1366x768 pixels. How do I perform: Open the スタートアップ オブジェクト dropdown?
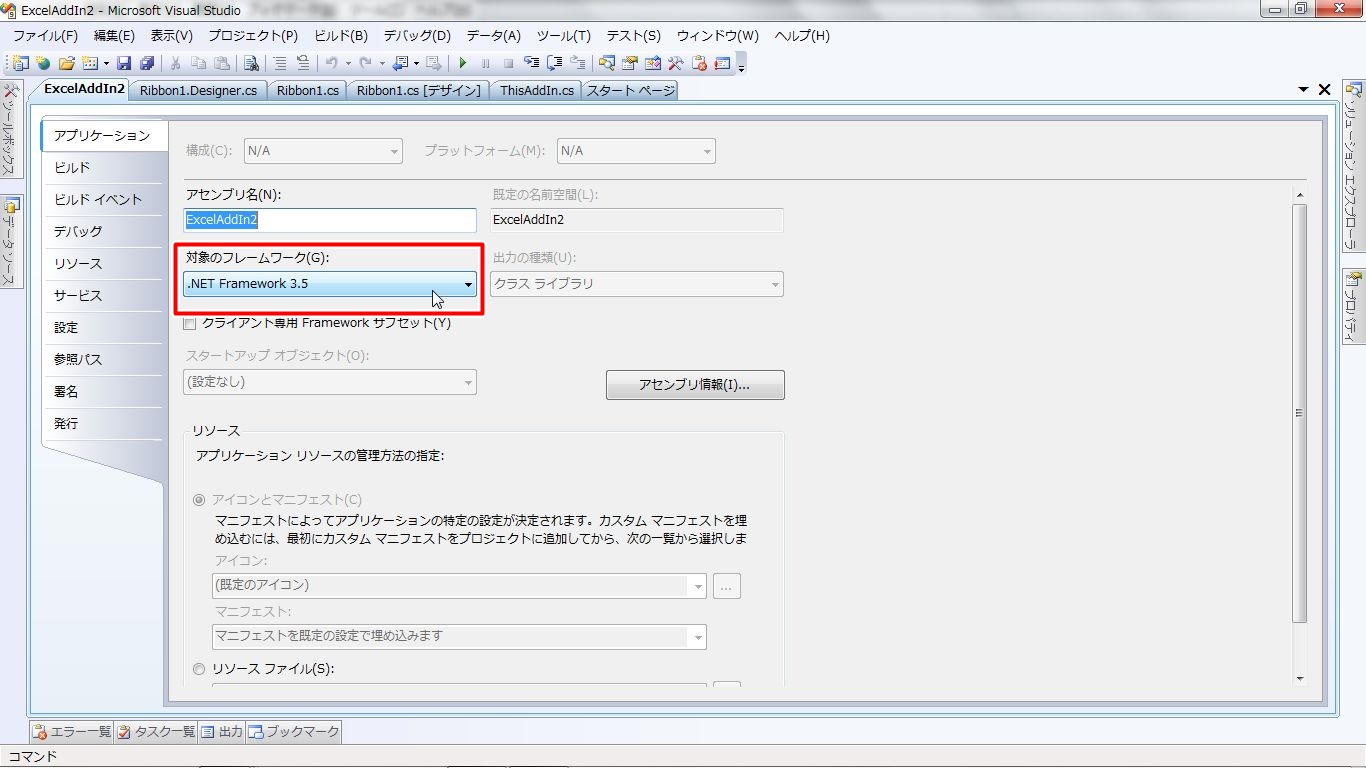(330, 382)
